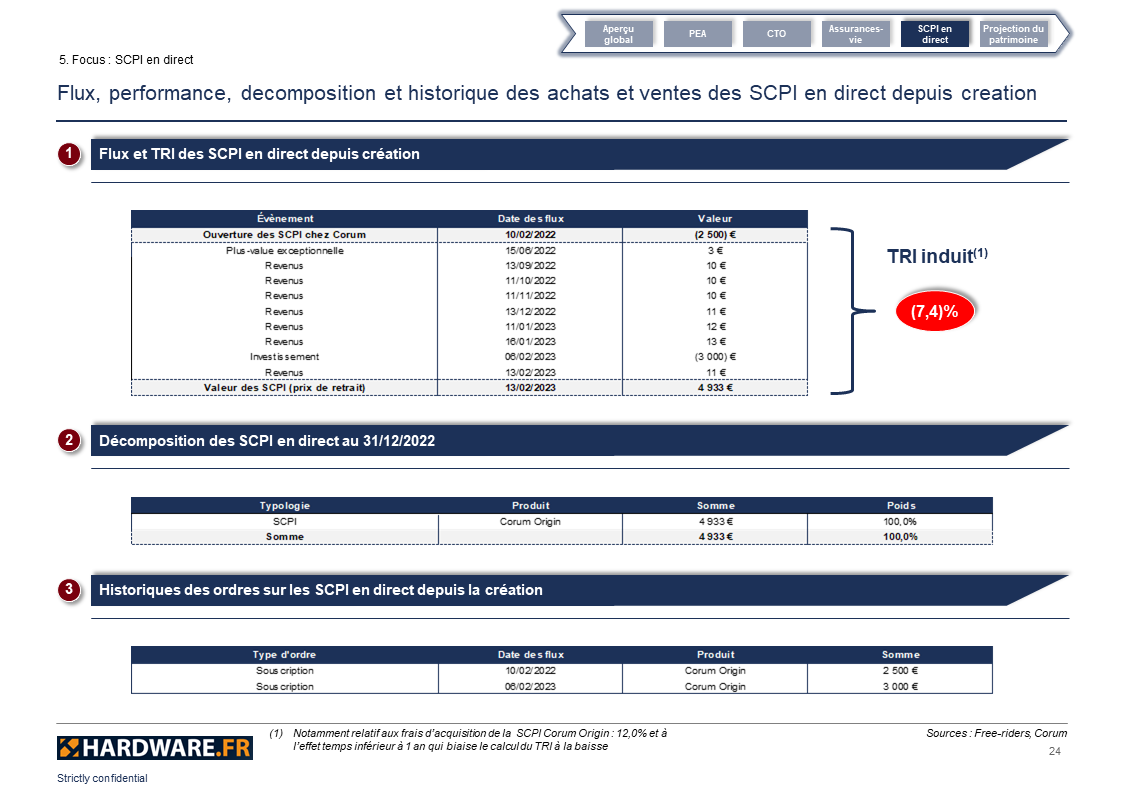Select the Type d'ordre column header
This screenshot has height=794, width=1123.
tap(285, 654)
